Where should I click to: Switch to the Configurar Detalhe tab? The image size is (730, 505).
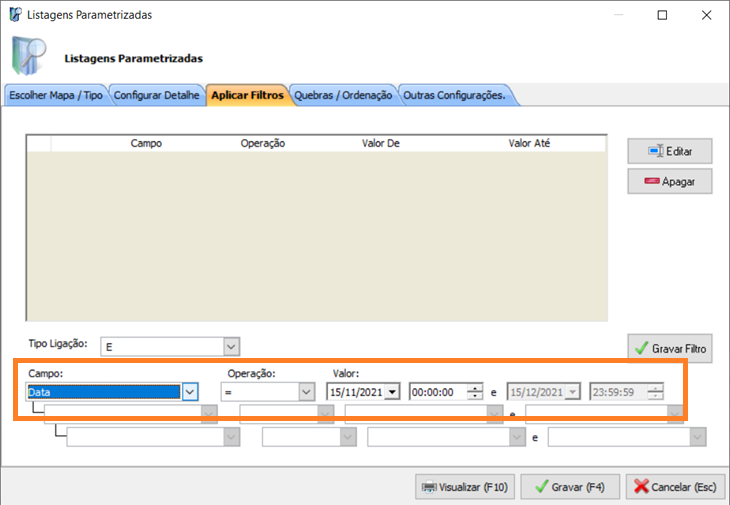[x=157, y=96]
